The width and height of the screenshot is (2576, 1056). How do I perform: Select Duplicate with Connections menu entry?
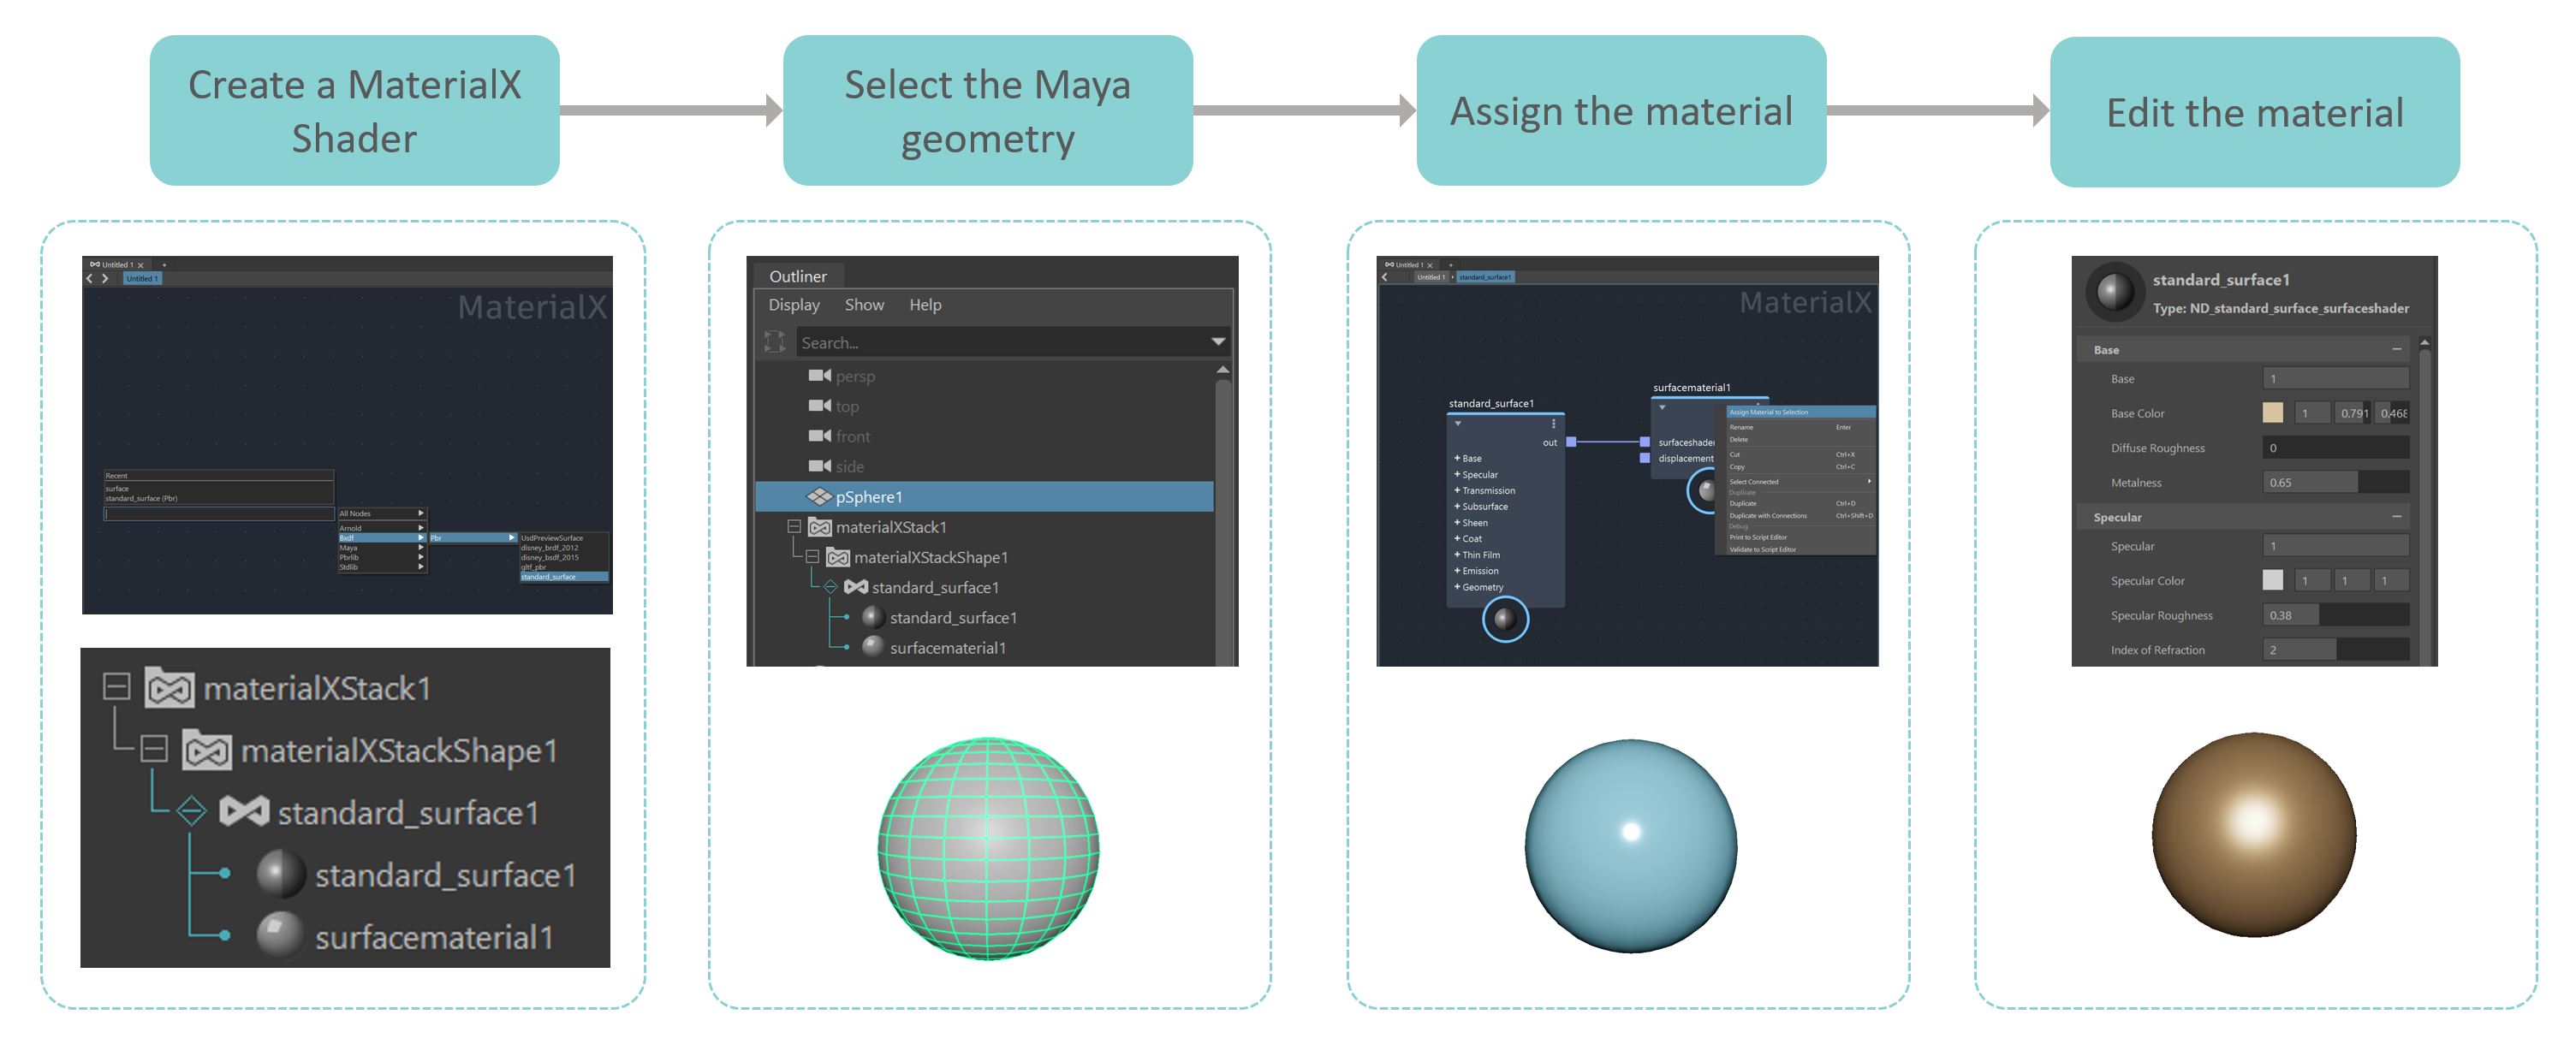click(1768, 516)
